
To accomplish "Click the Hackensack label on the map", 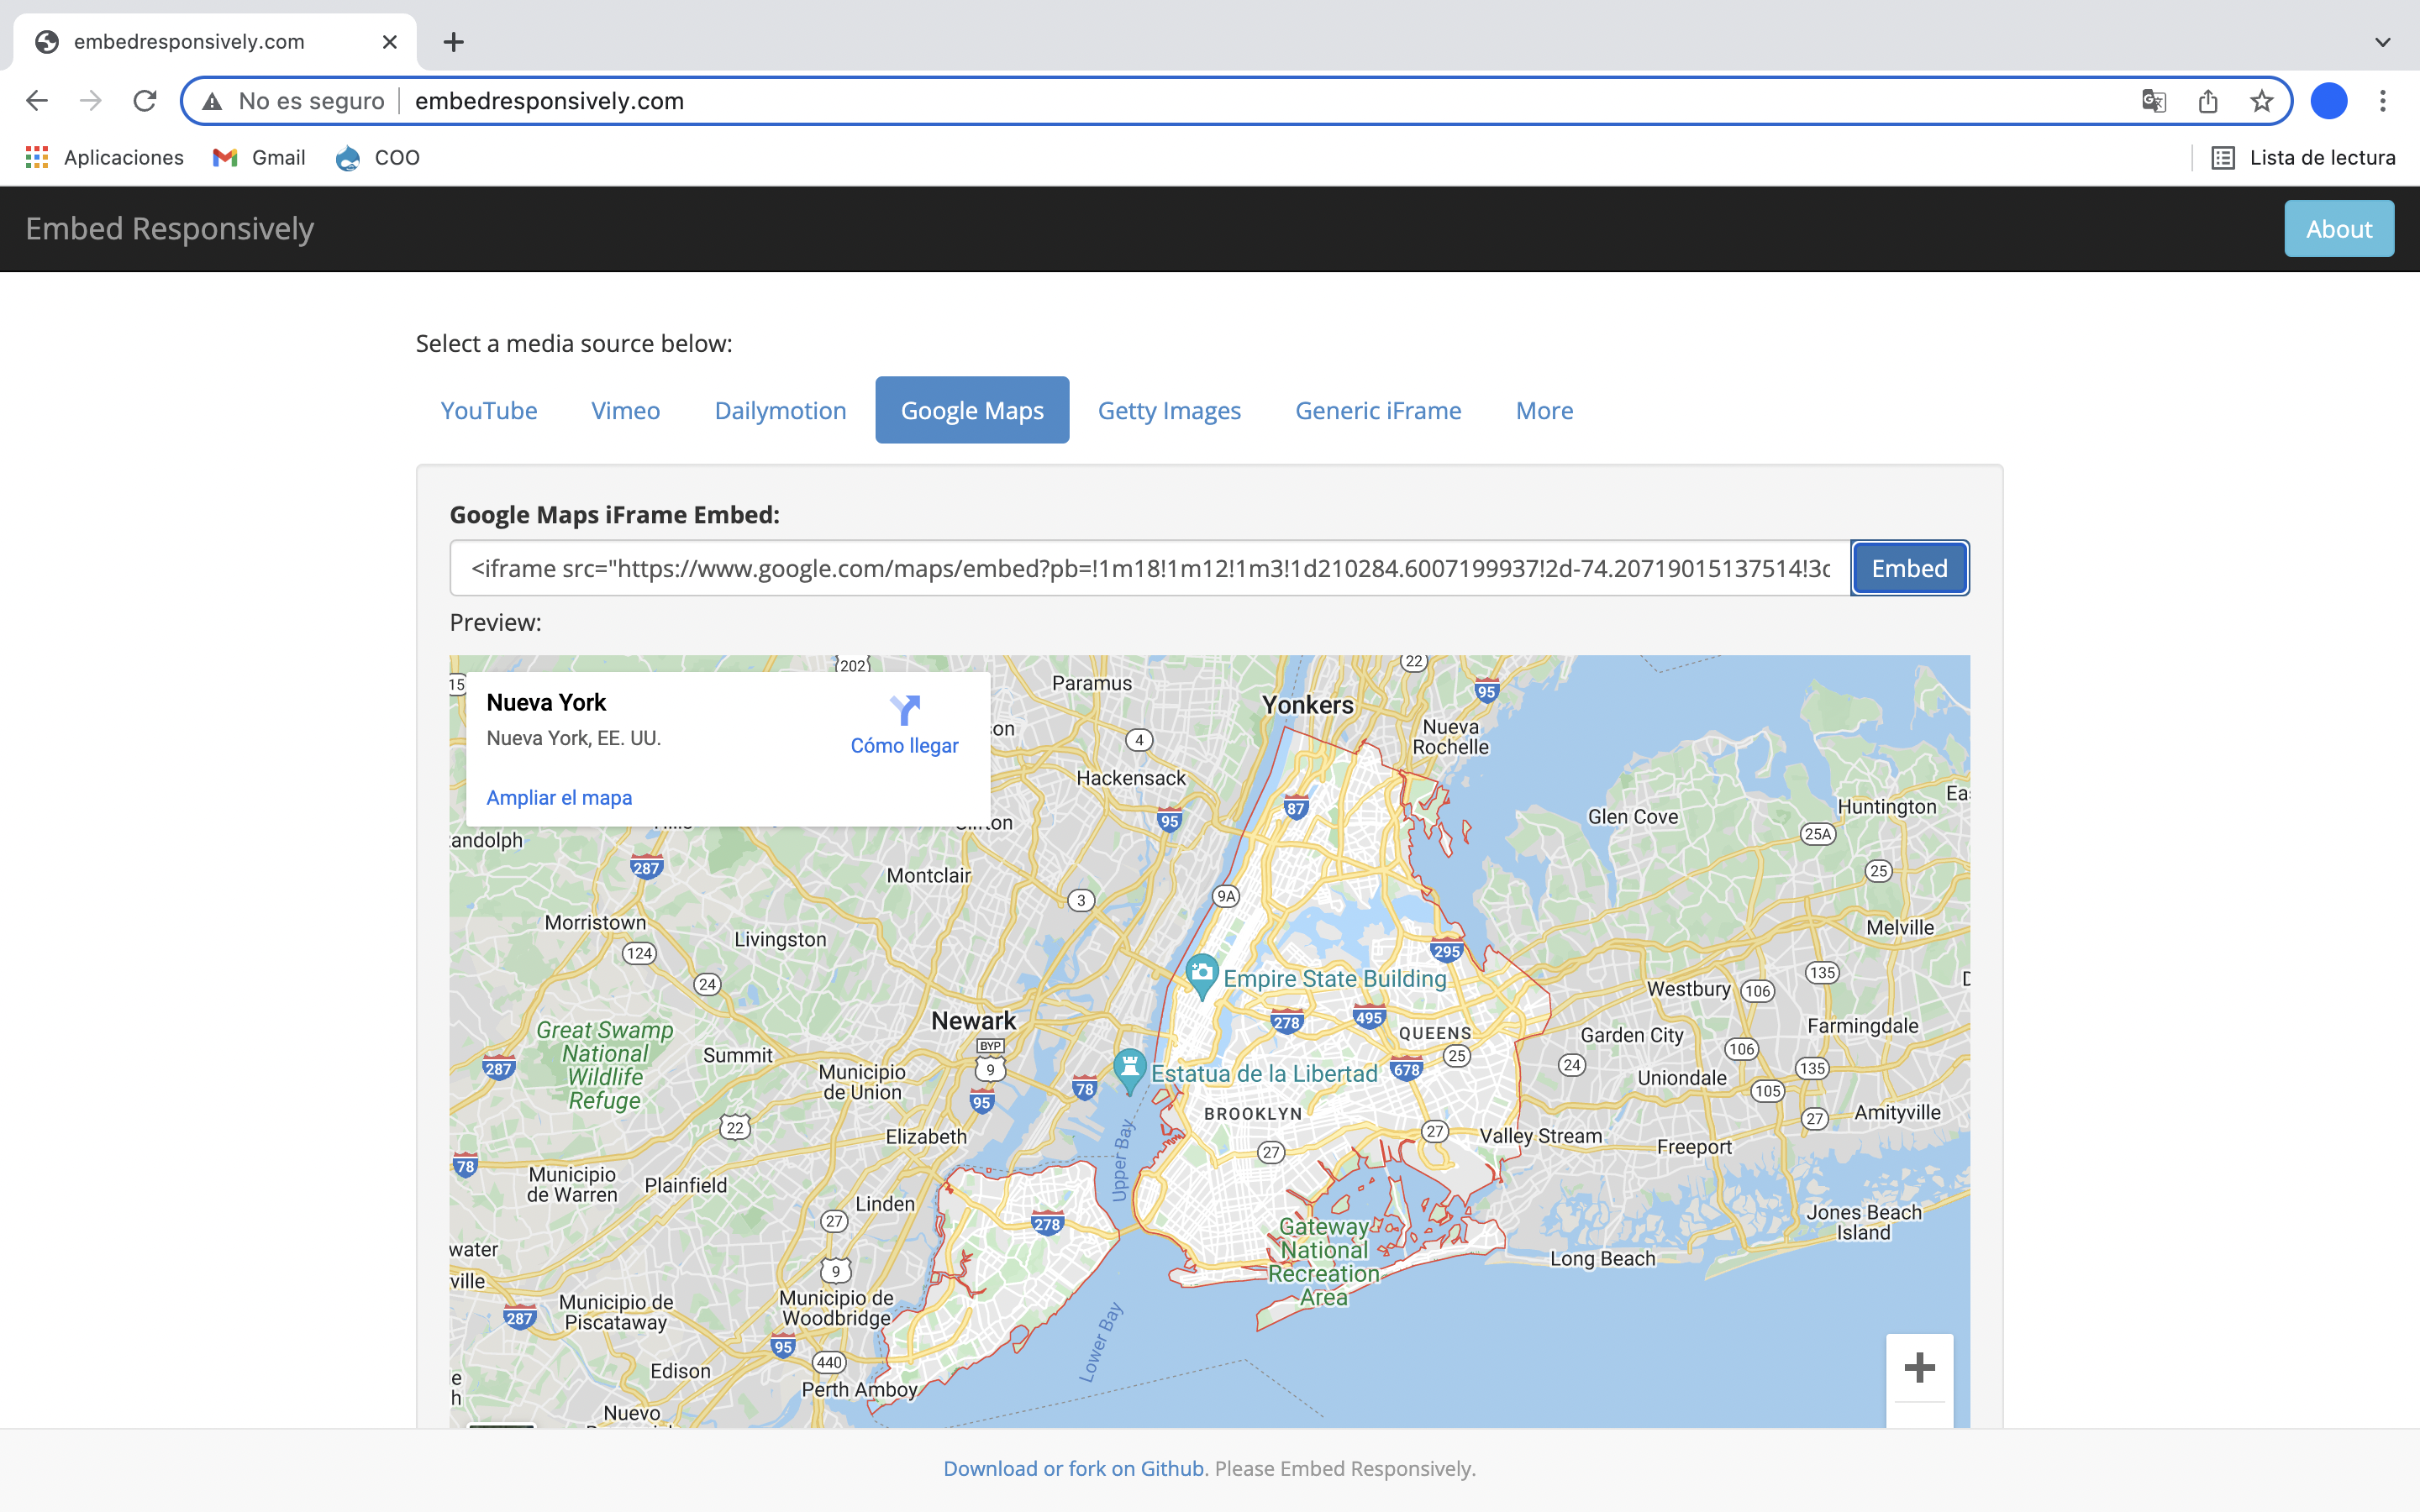I will 1131,778.
